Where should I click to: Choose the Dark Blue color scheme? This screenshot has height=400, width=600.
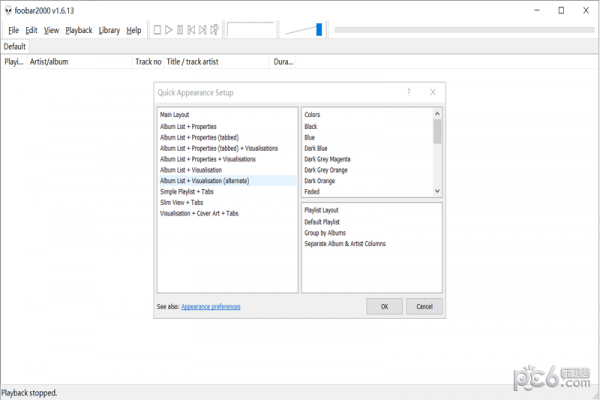[x=316, y=149]
